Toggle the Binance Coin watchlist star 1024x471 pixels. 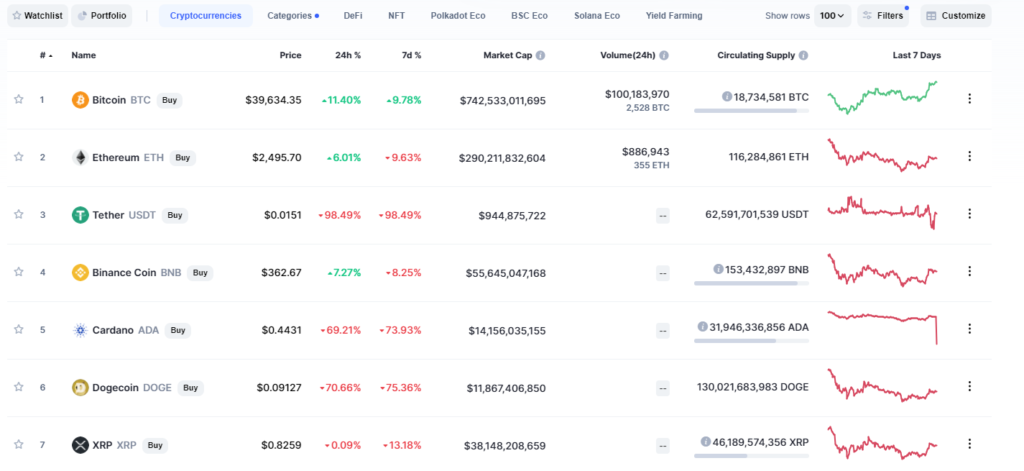pyautogui.click(x=18, y=272)
